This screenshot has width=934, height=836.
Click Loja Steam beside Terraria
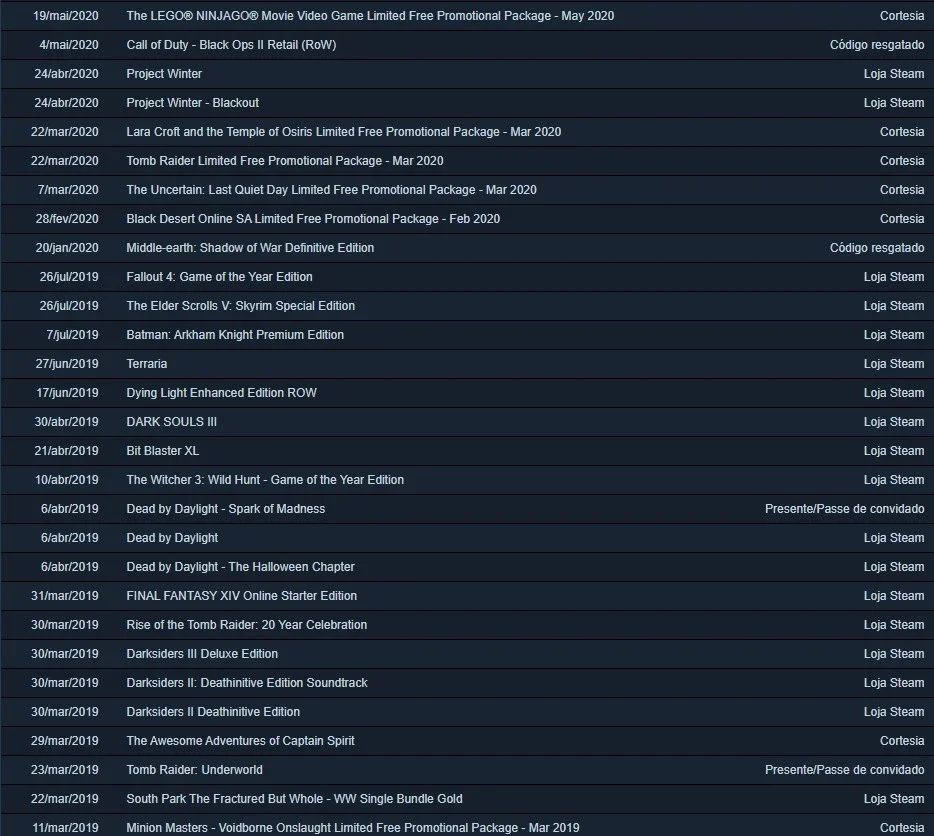tap(894, 364)
